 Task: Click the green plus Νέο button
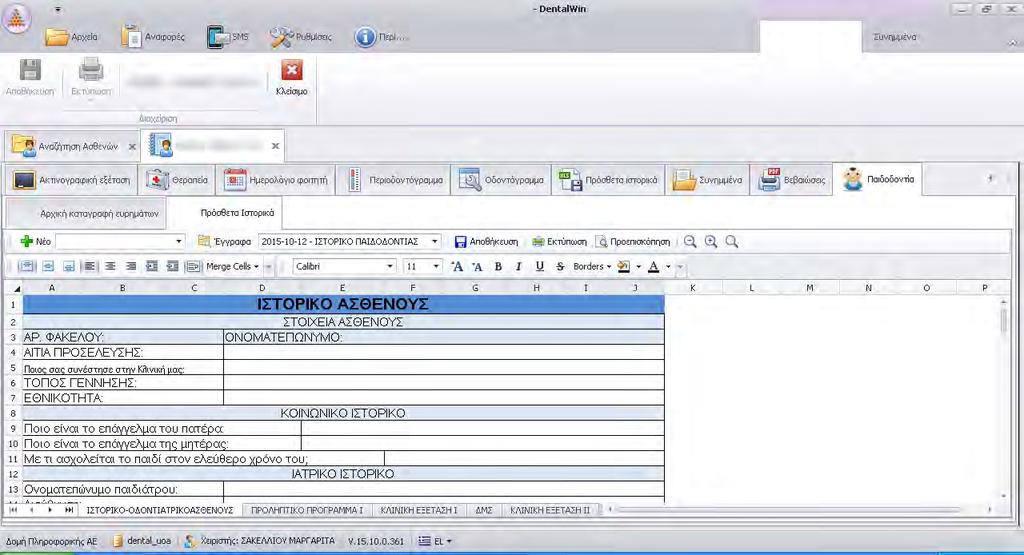pos(35,242)
